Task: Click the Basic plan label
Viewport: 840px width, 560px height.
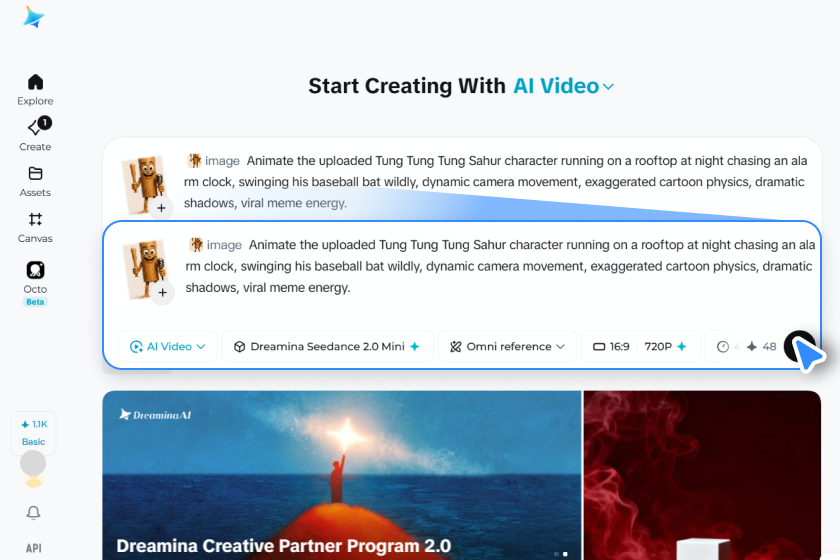Action: click(x=33, y=442)
